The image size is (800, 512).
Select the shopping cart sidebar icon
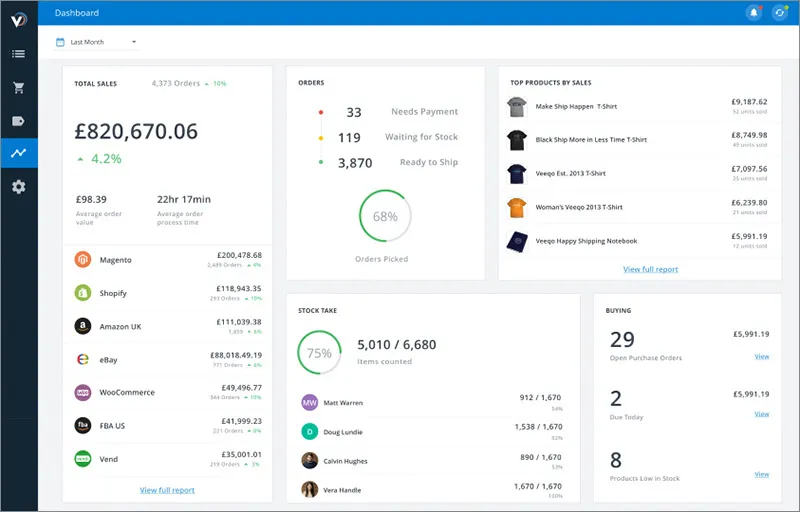(19, 87)
